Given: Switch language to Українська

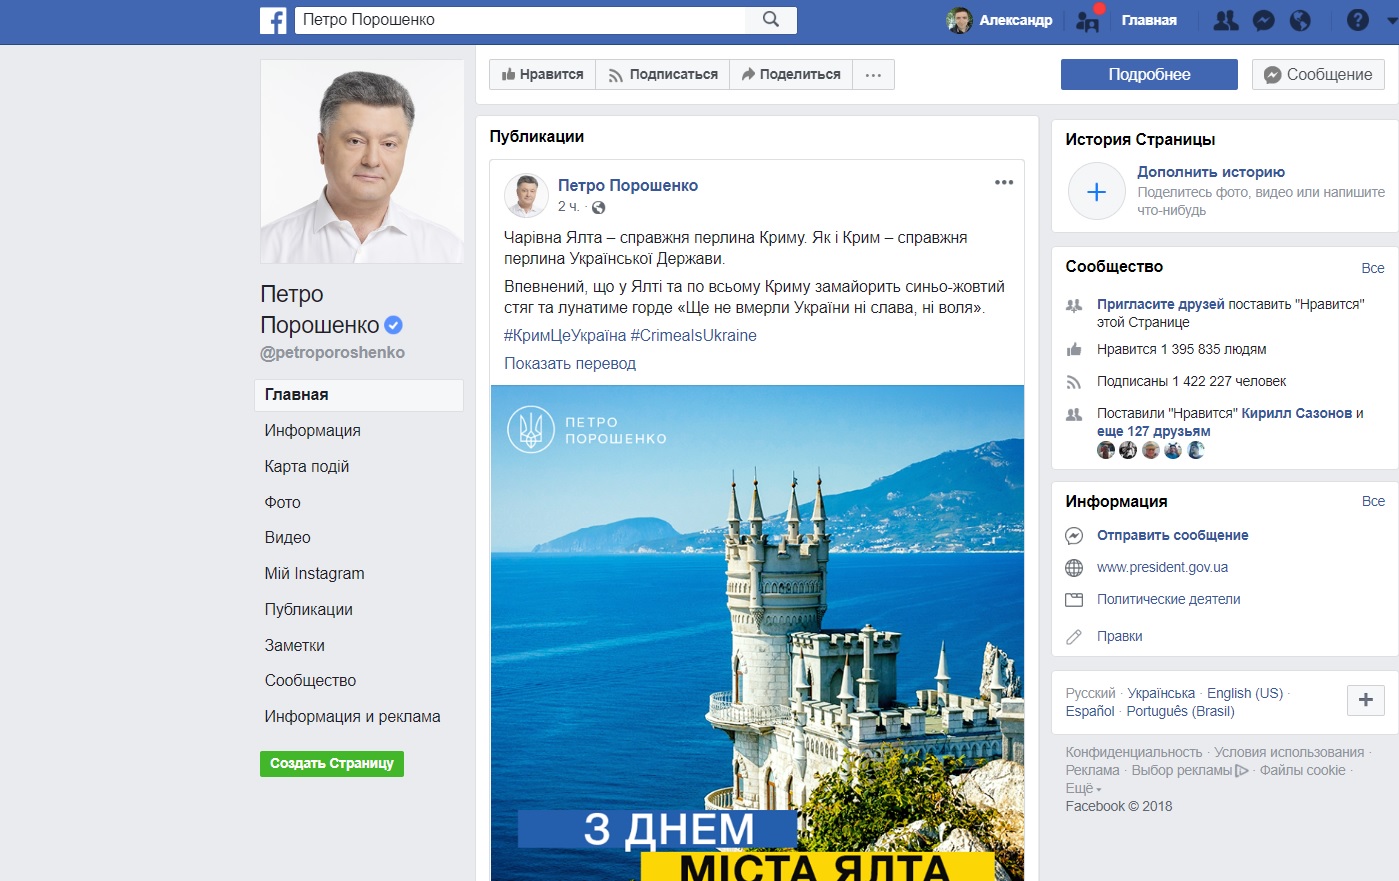Looking at the screenshot, I should click(x=1161, y=693).
